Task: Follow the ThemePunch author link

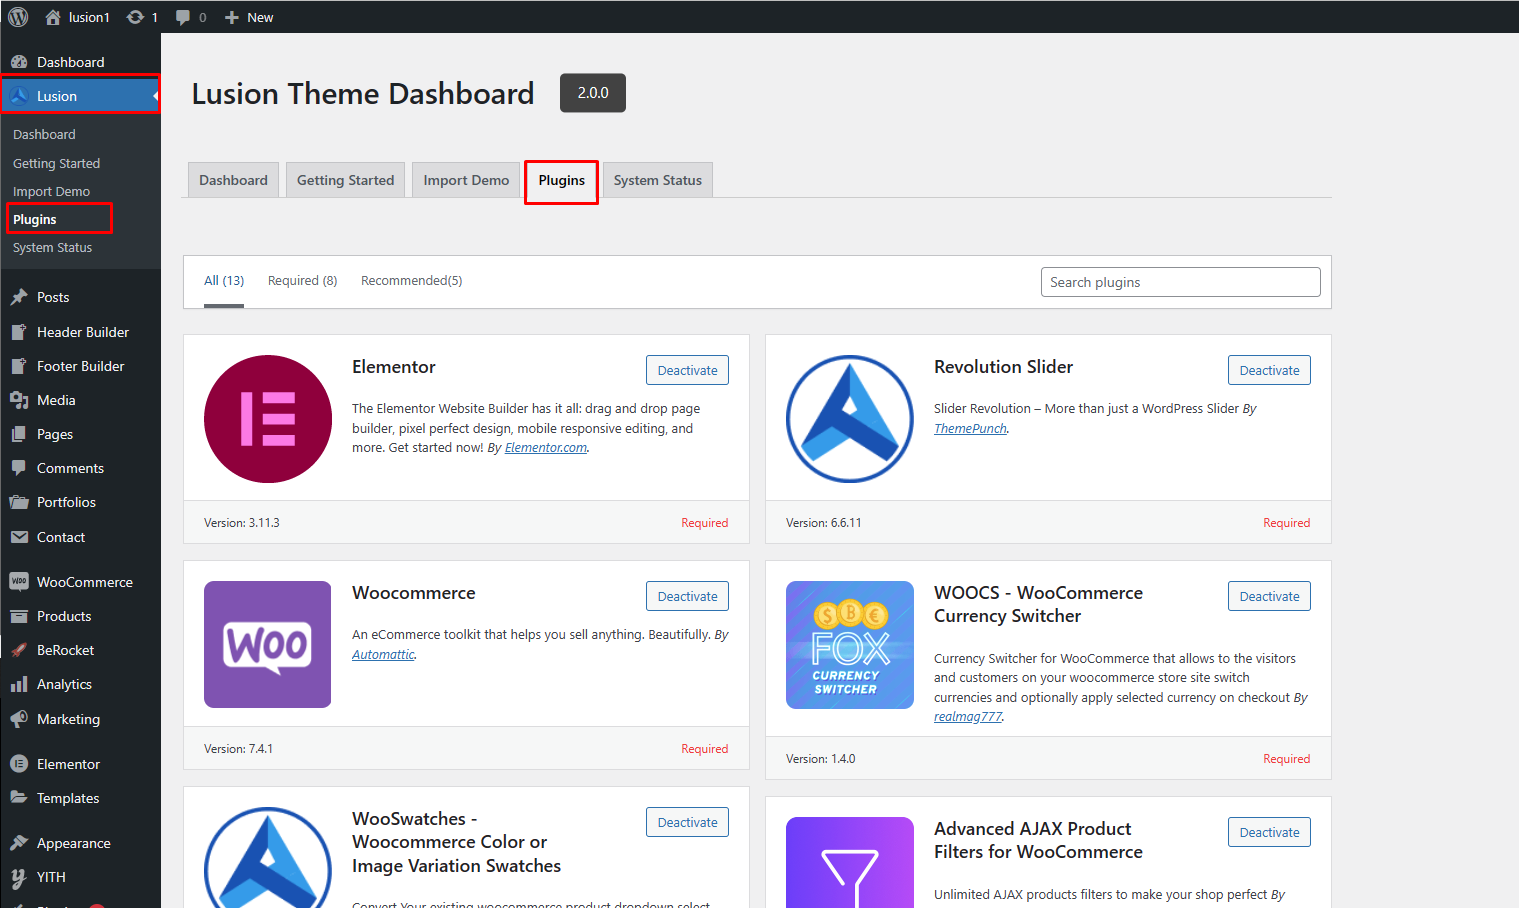Action: point(971,429)
